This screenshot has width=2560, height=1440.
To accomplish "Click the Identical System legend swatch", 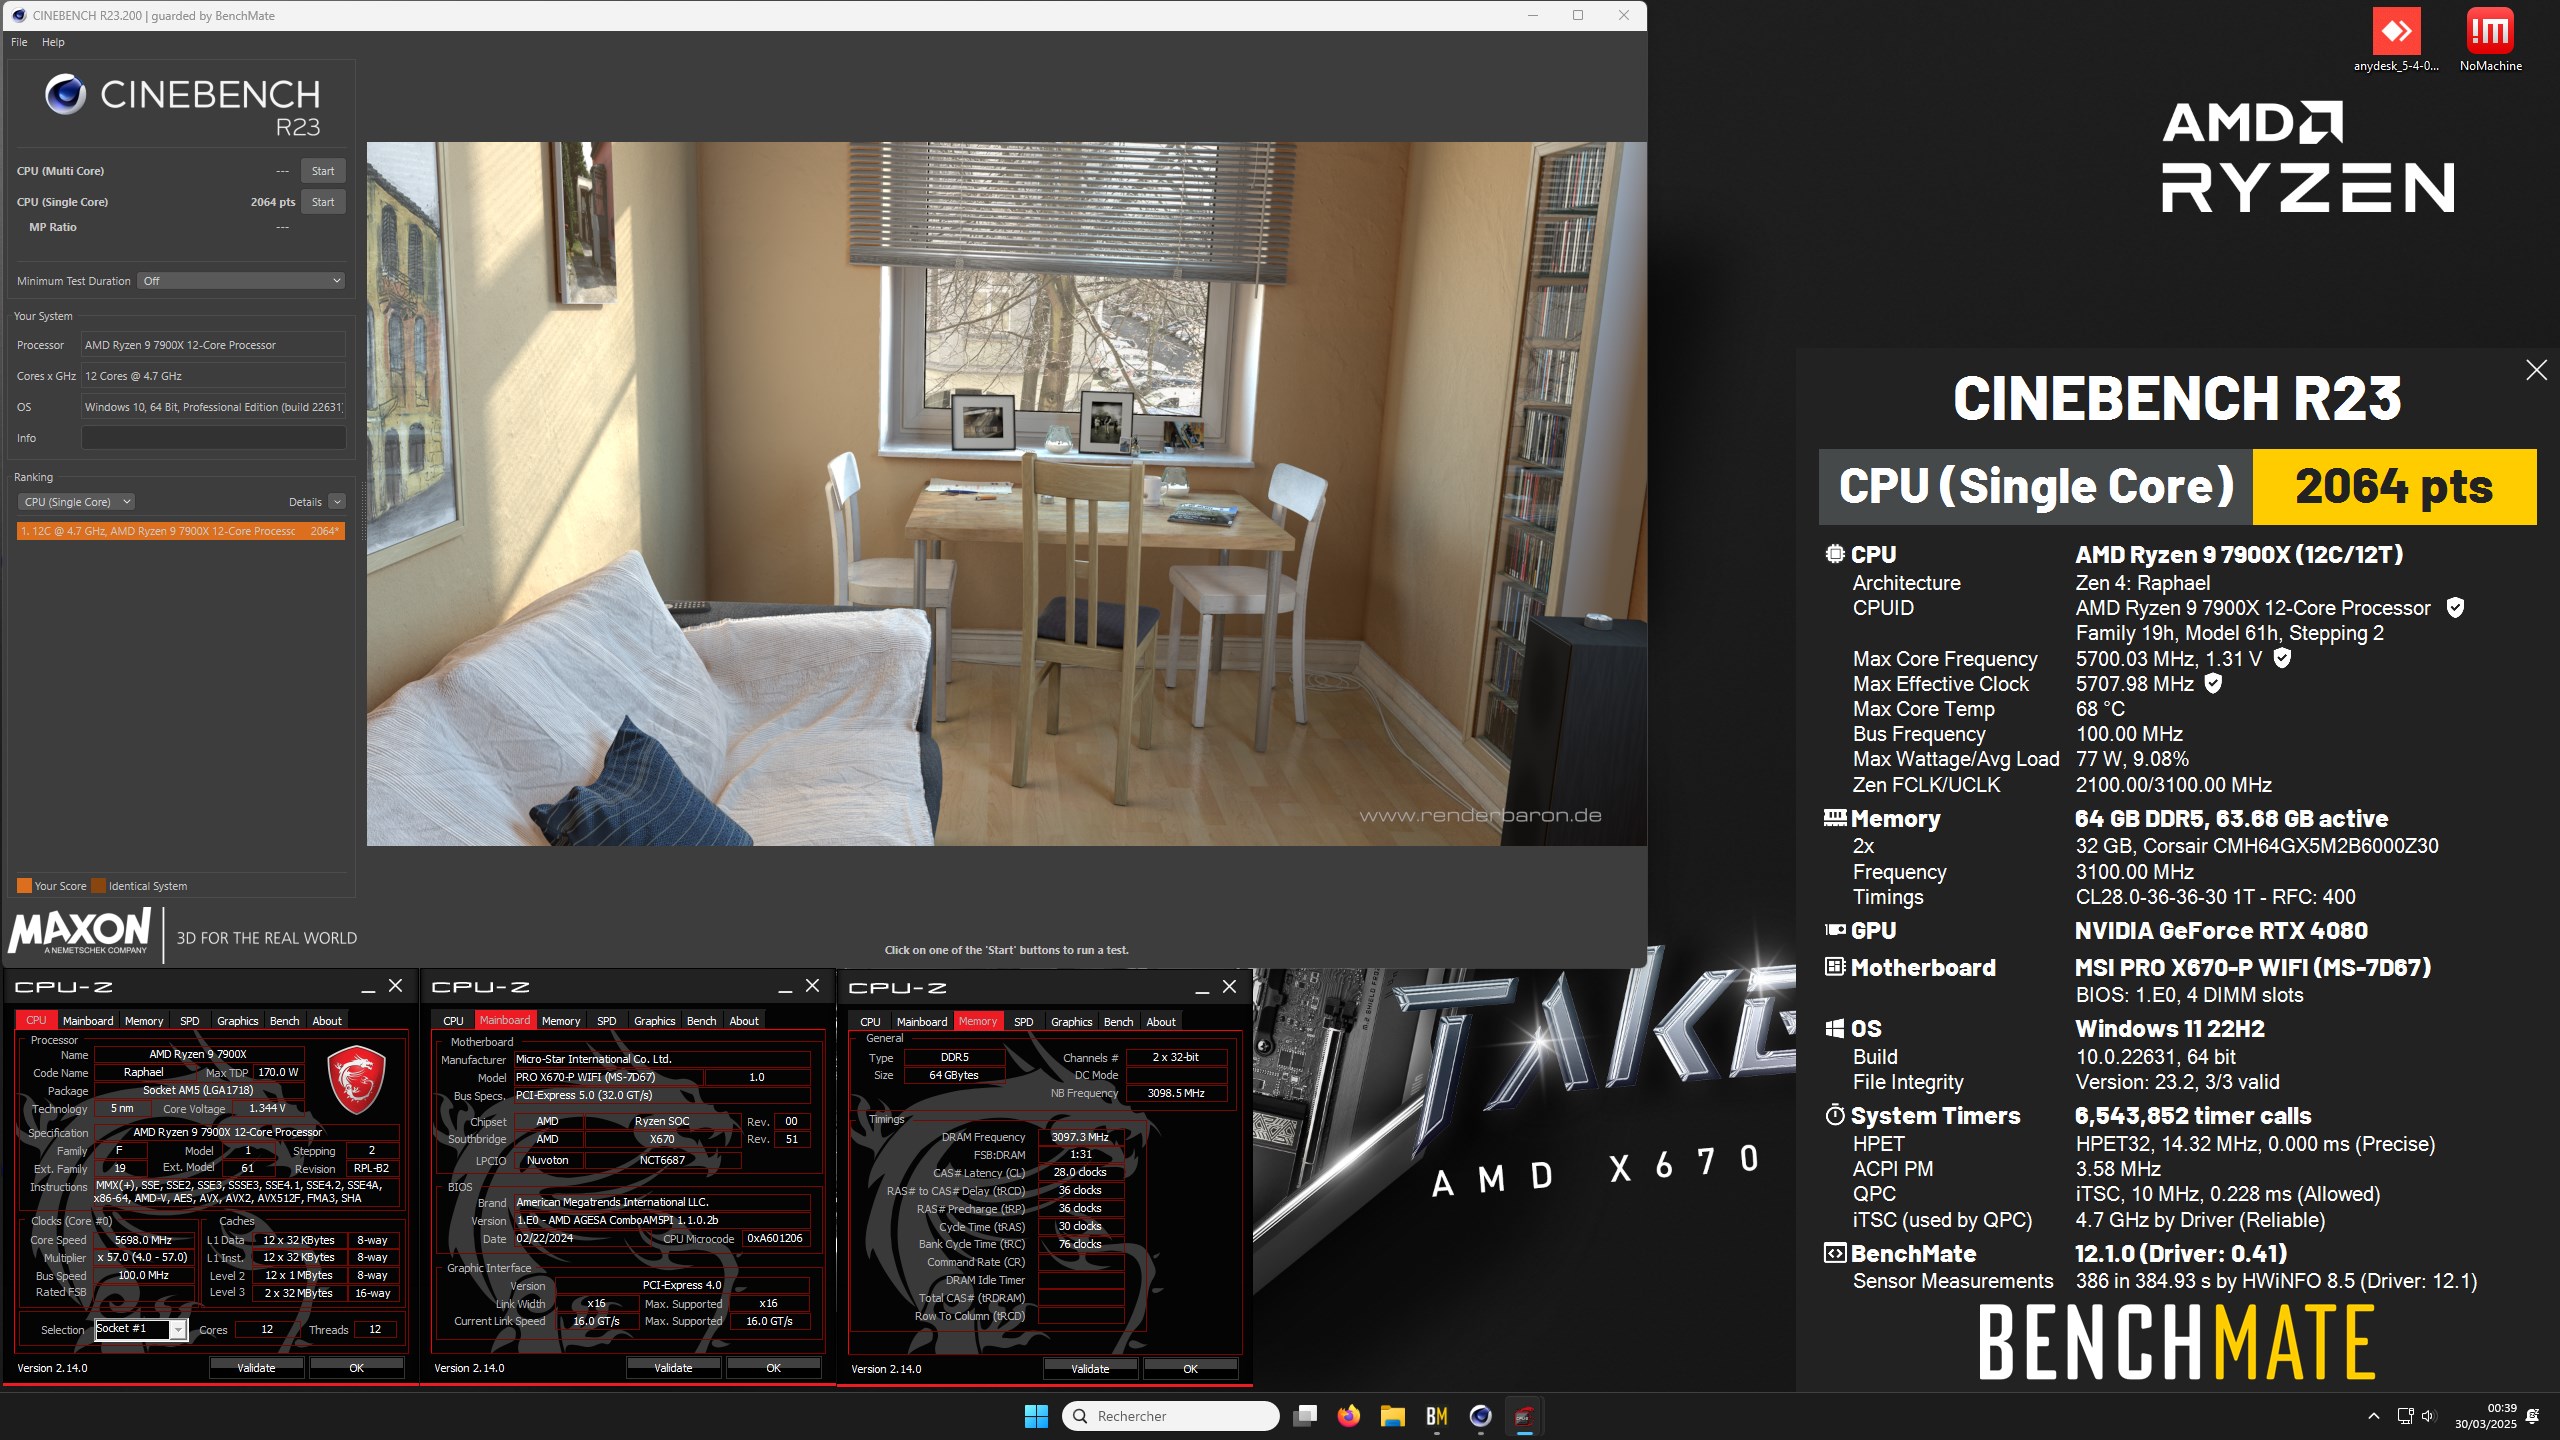I will coord(98,886).
